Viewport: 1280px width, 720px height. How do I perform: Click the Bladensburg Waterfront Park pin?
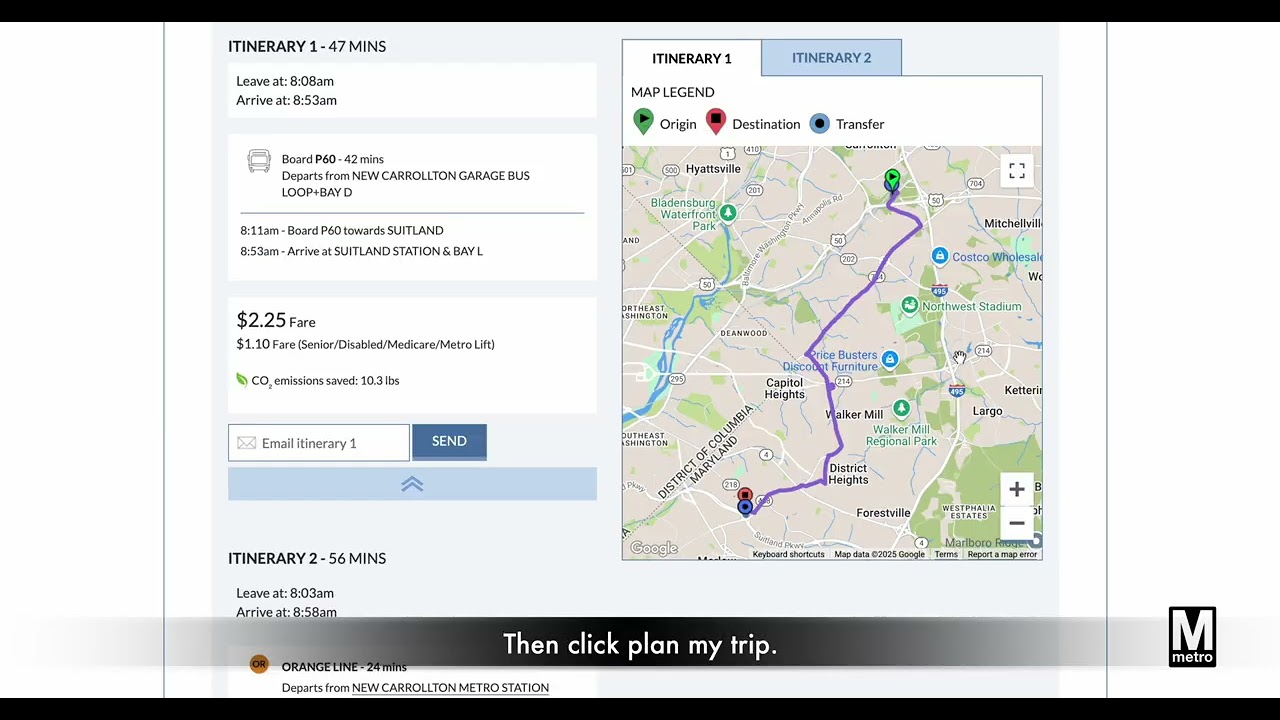pyautogui.click(x=729, y=212)
